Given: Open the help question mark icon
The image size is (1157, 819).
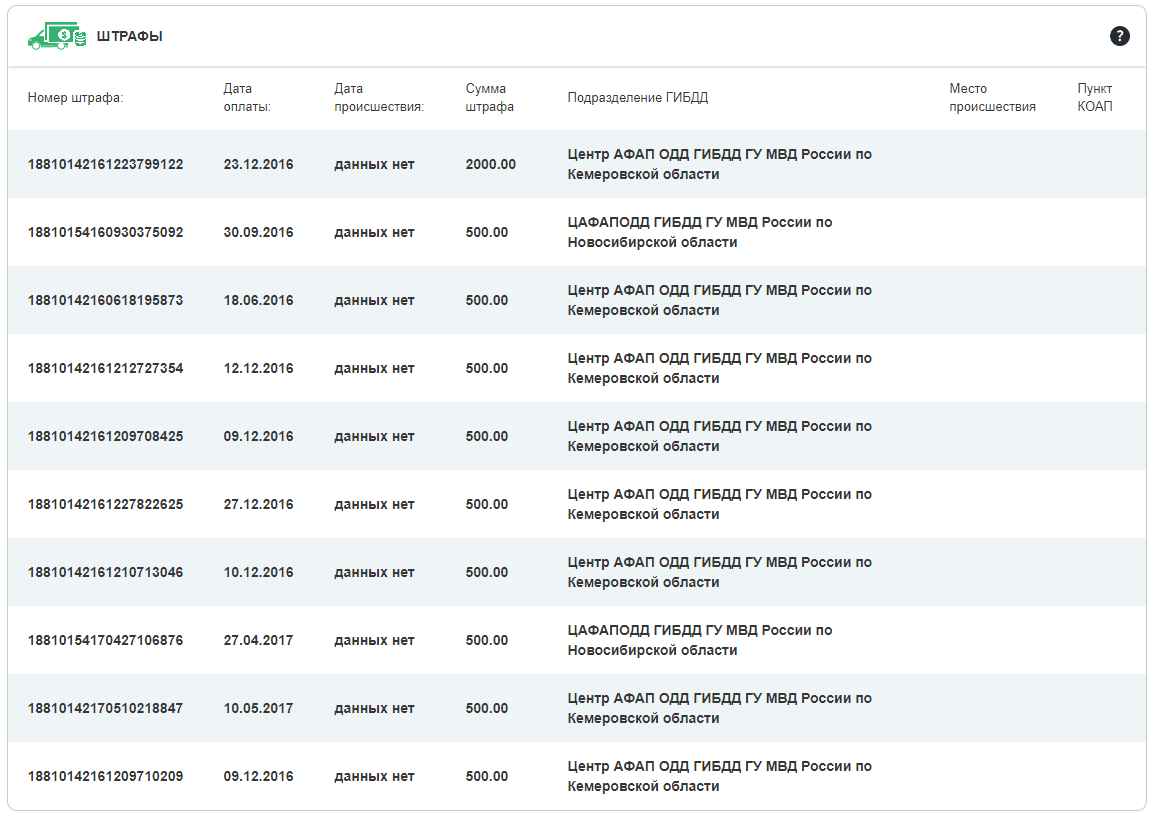Looking at the screenshot, I should (x=1119, y=35).
